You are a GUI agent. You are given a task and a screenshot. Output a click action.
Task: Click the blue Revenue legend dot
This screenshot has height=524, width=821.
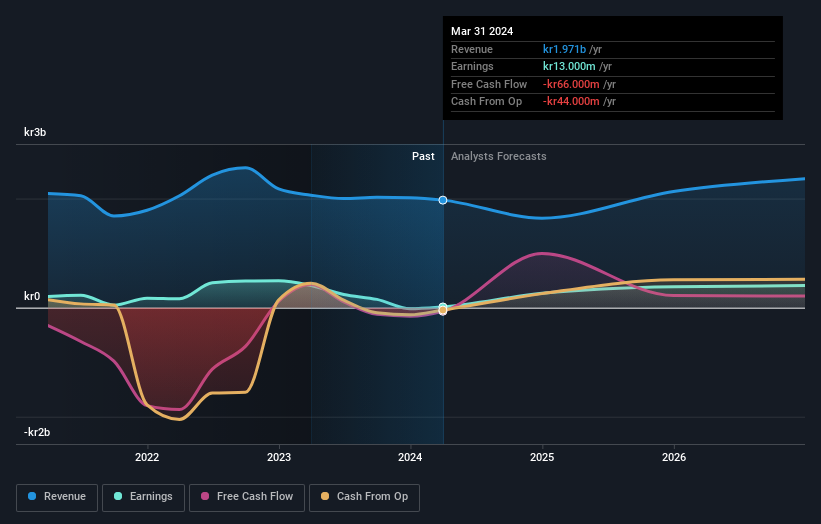pyautogui.click(x=32, y=496)
